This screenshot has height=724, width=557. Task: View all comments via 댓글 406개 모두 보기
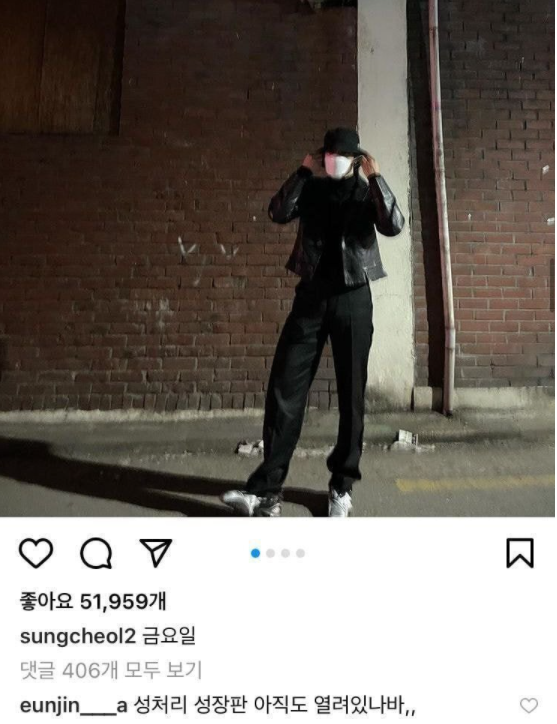111,670
